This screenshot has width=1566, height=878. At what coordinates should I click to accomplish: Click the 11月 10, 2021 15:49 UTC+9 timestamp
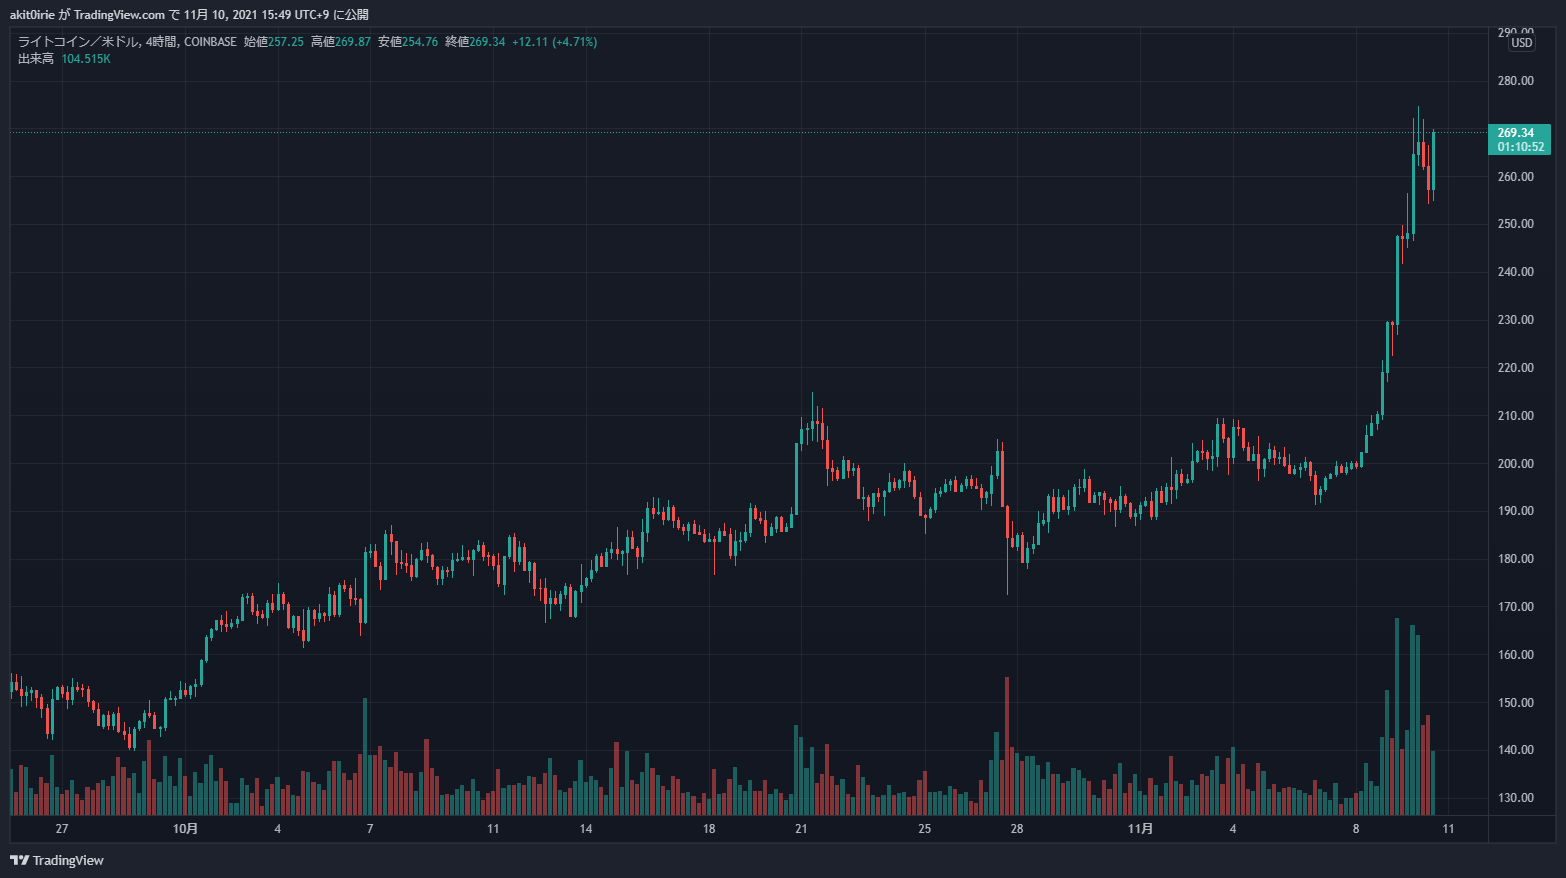click(x=256, y=15)
